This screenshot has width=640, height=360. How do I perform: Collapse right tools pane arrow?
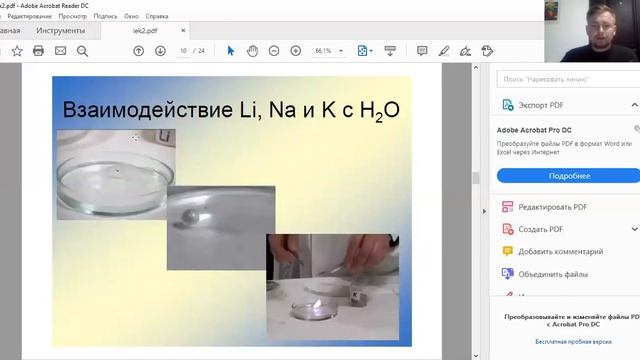[x=484, y=211]
